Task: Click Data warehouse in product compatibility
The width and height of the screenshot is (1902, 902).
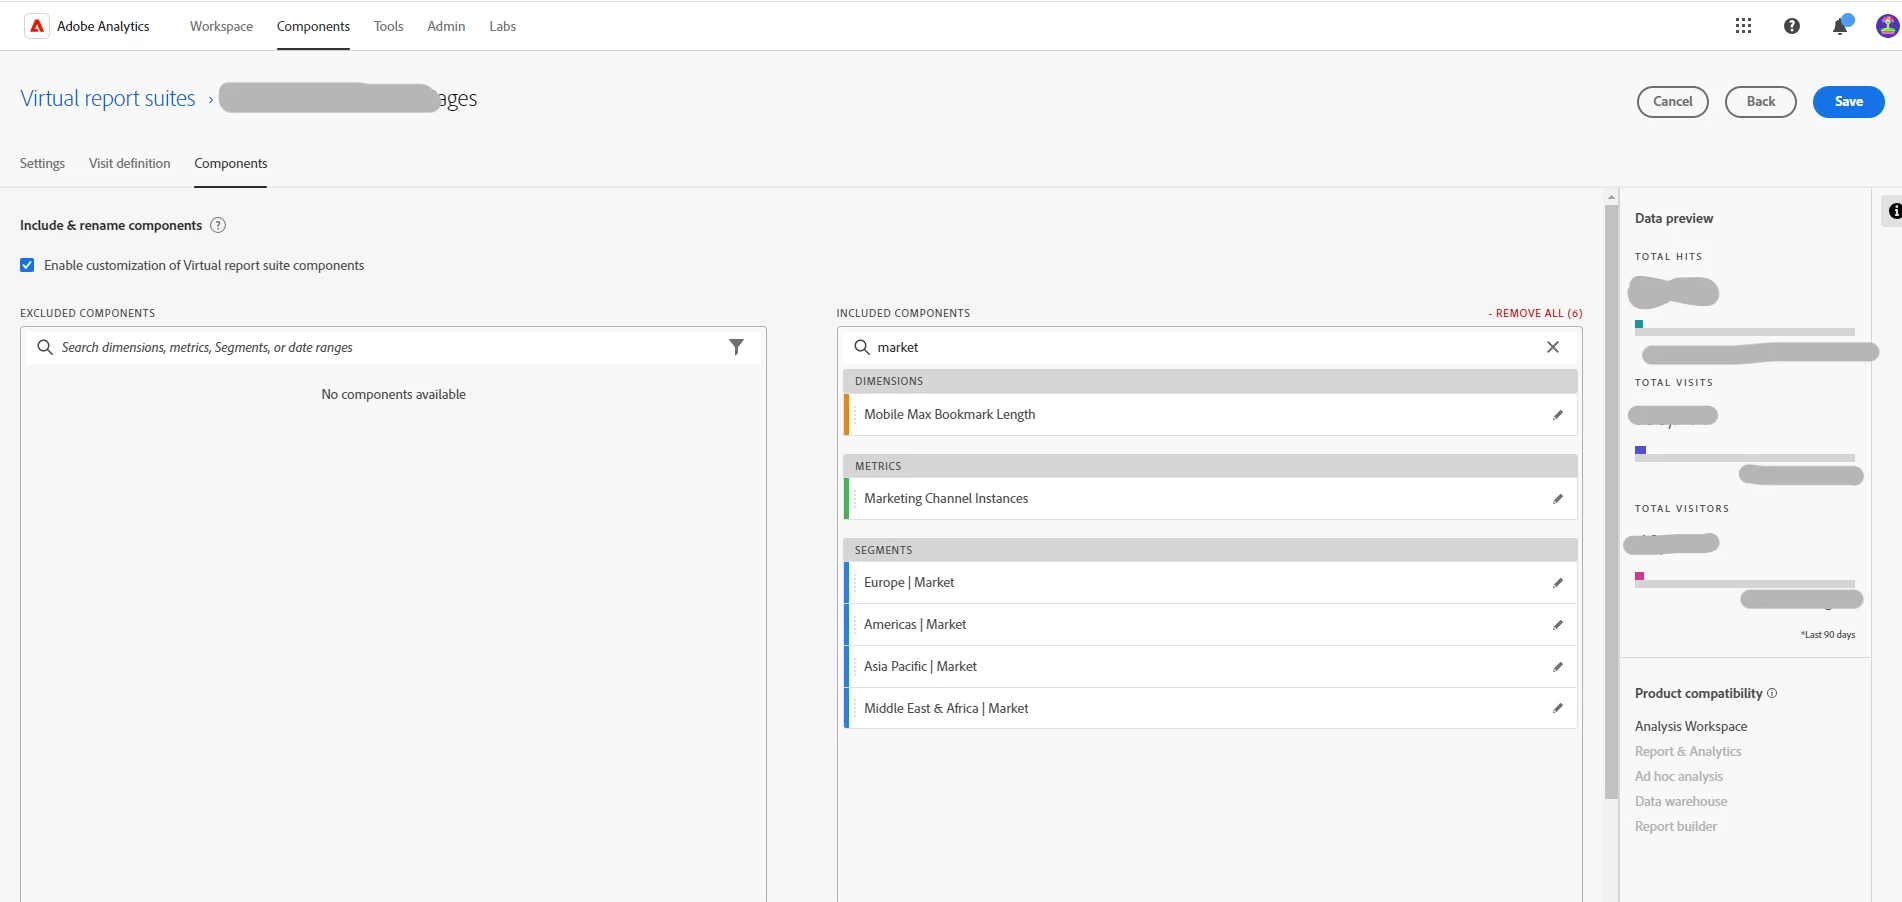Action: tap(1681, 801)
